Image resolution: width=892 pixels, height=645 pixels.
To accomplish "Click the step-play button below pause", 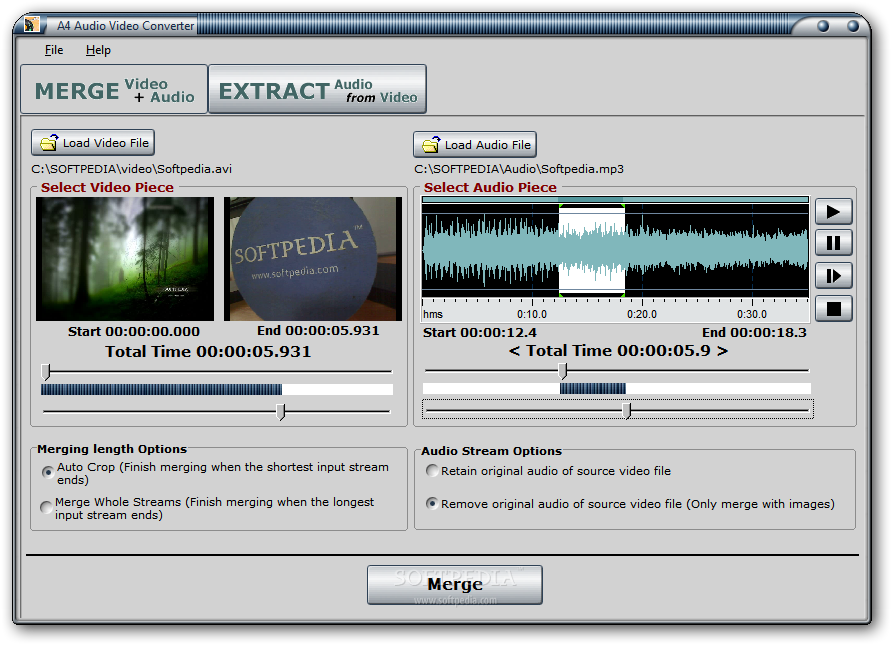I will click(833, 276).
